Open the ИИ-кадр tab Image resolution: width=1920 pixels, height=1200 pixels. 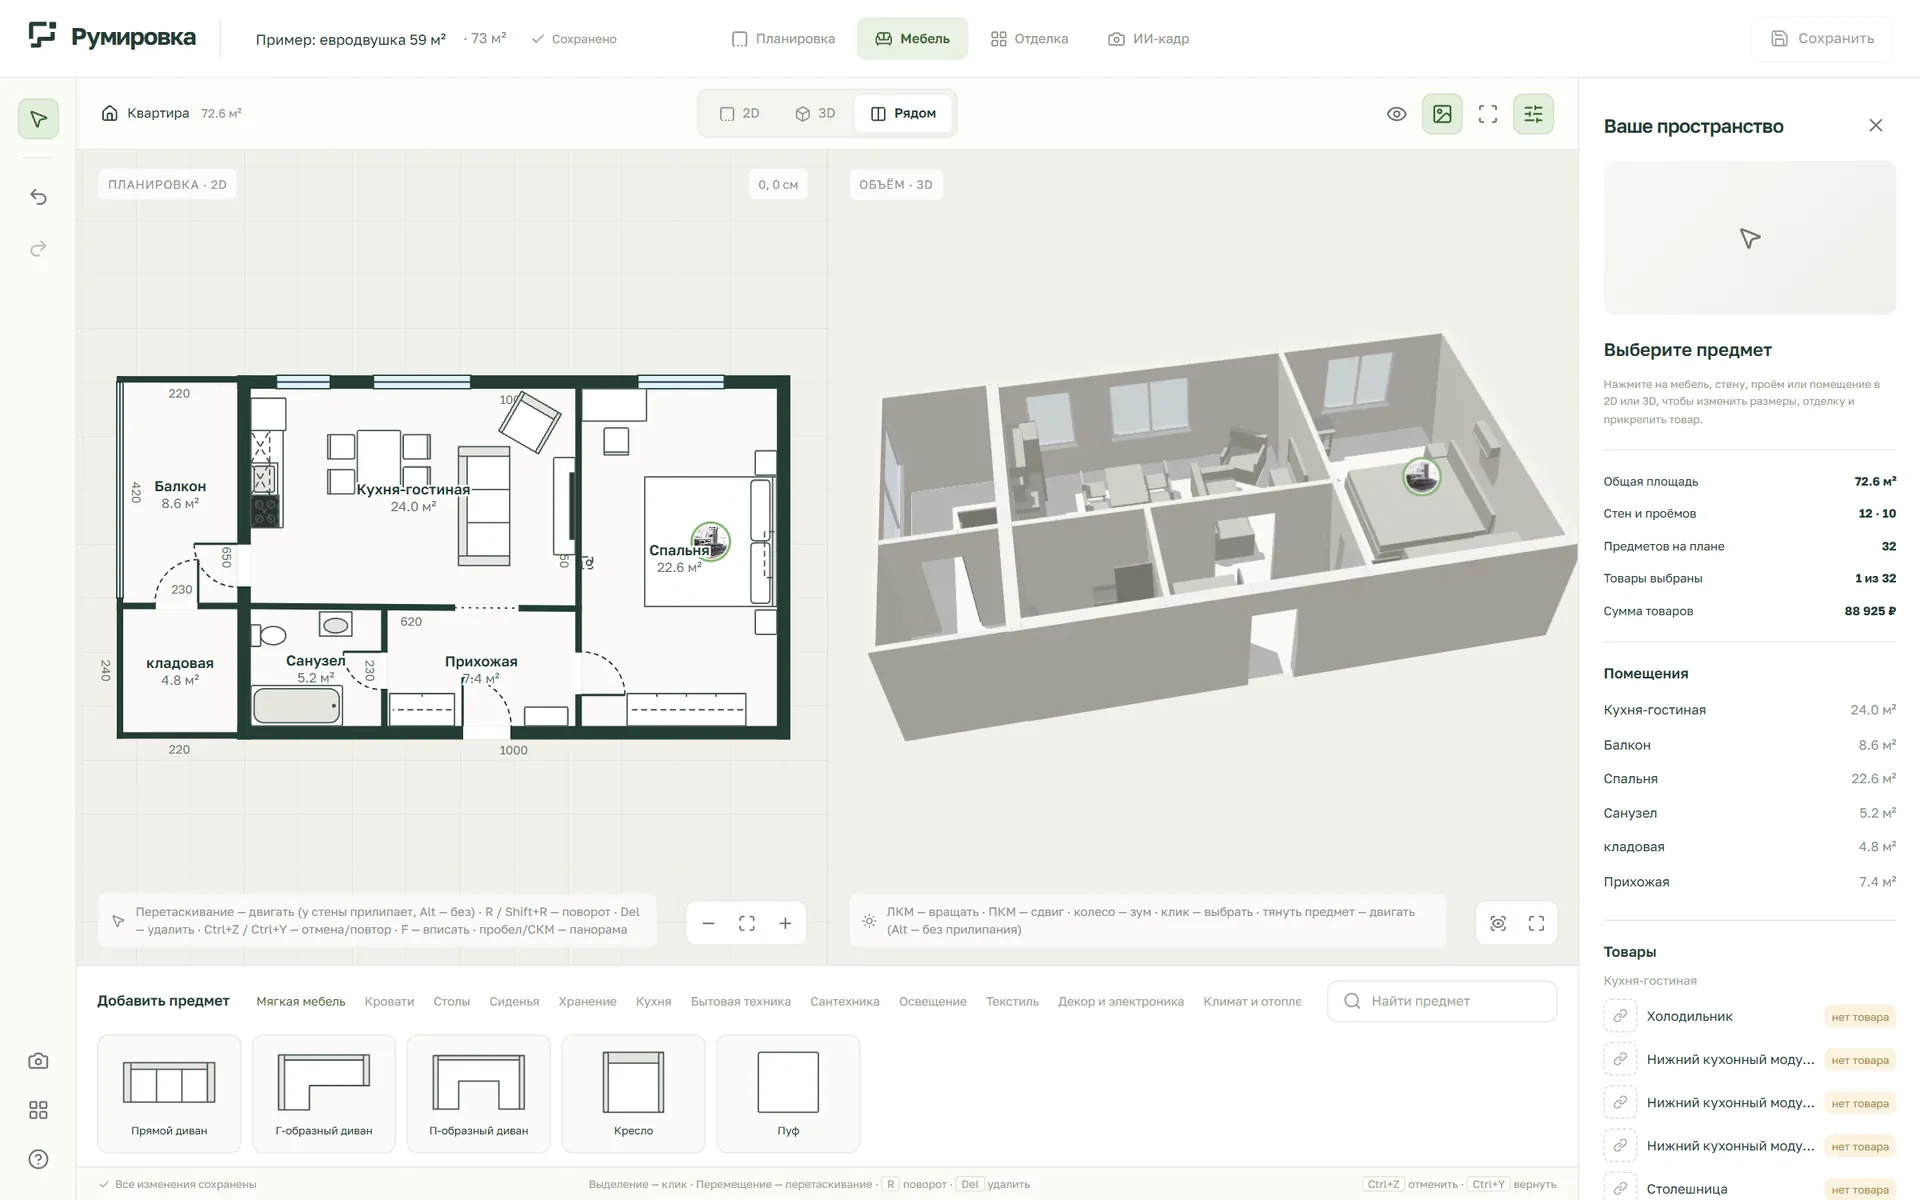[x=1148, y=38]
